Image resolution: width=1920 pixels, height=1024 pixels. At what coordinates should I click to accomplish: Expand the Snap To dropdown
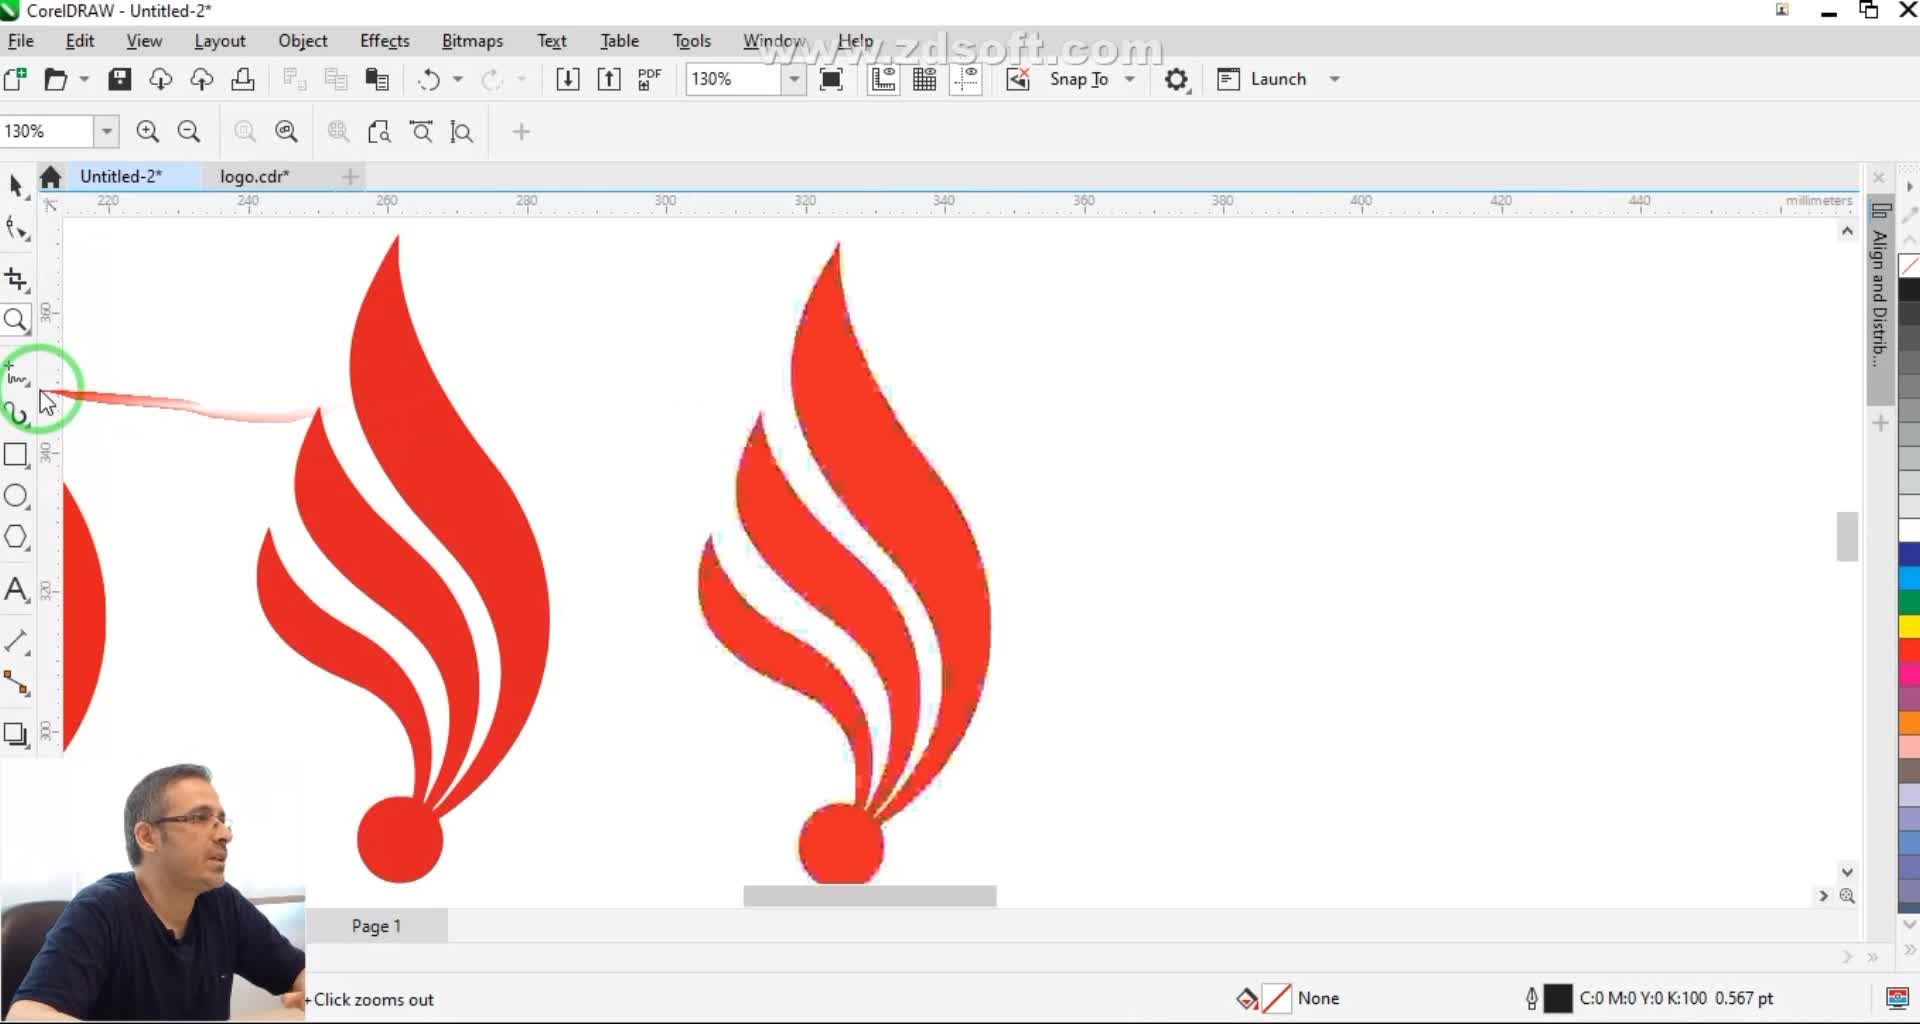1130,80
